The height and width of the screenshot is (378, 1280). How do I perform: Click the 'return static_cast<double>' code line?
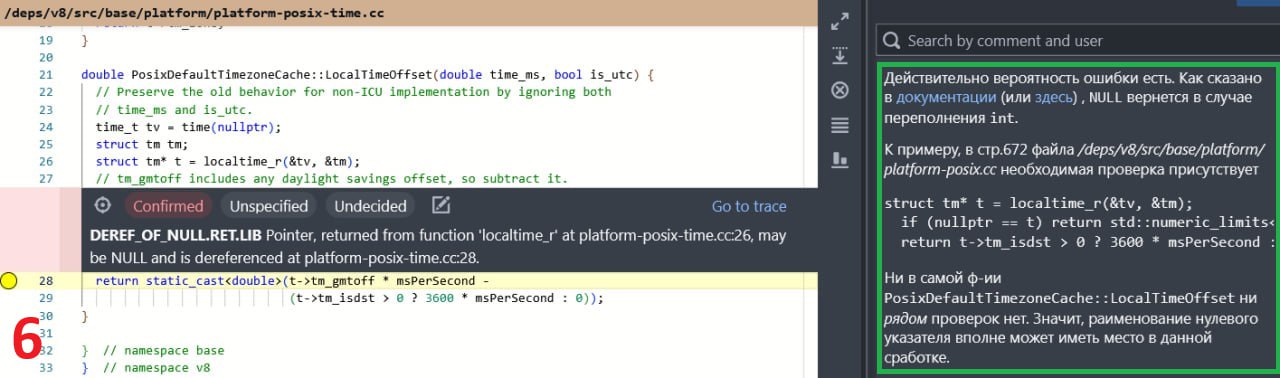coord(292,281)
